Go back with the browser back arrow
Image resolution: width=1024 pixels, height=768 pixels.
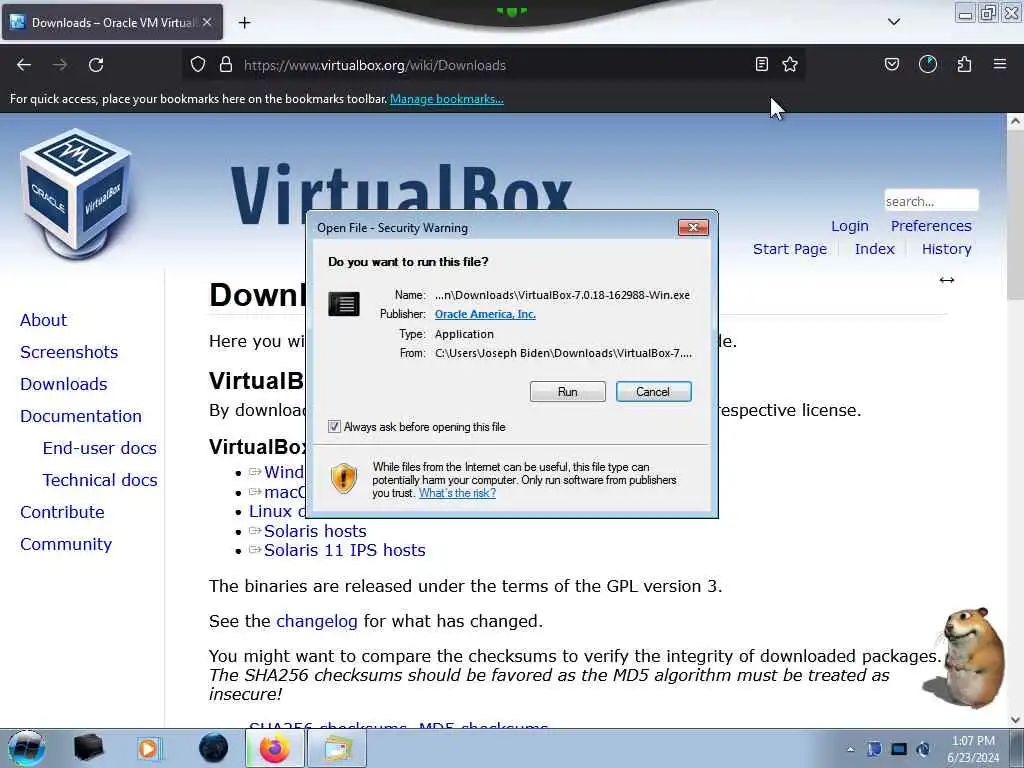[x=24, y=65]
